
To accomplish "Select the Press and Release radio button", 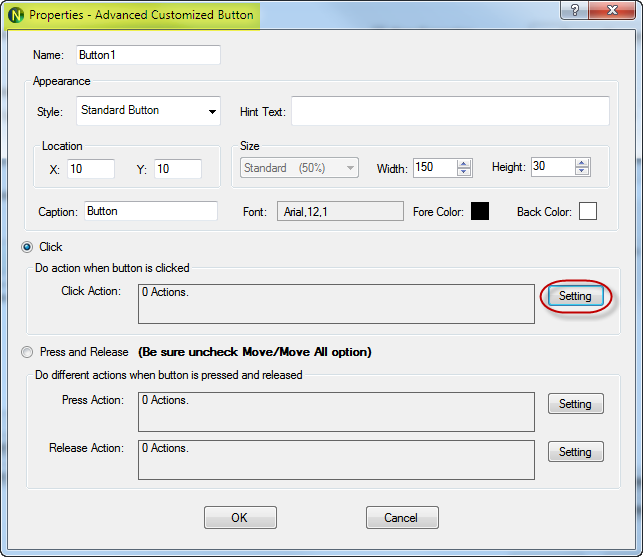I will 27,352.
